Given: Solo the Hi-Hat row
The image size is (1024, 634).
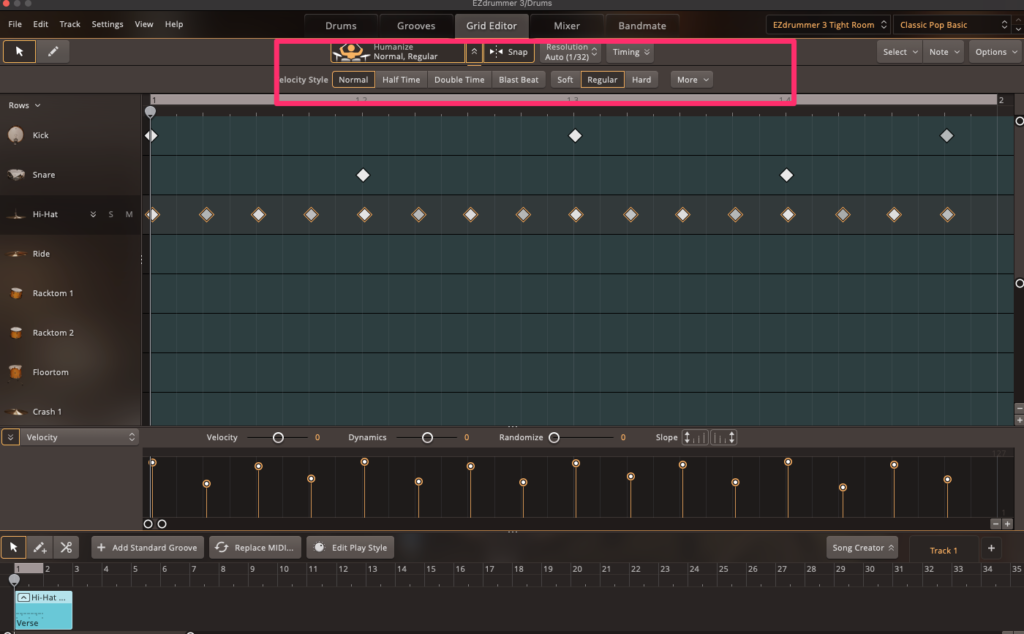Looking at the screenshot, I should (x=111, y=214).
